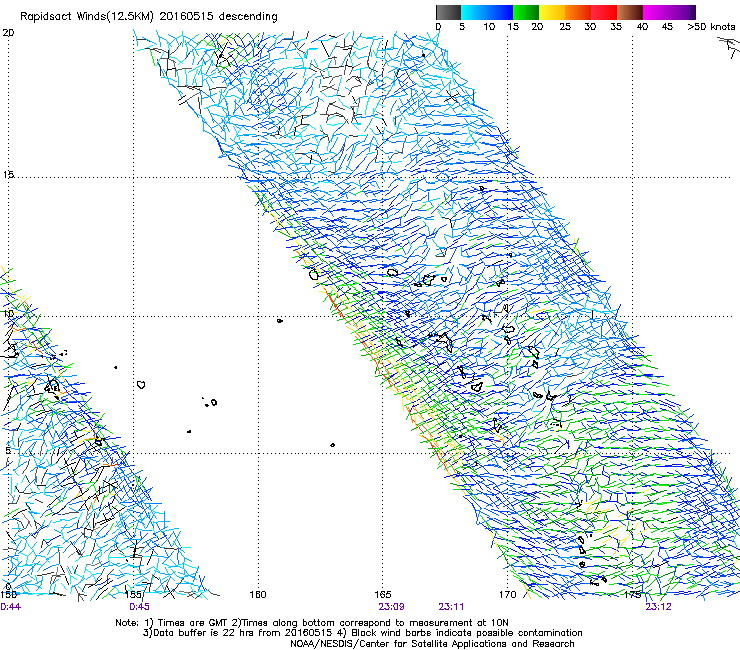Click the '20' latitude label on the left axis
Image resolution: width=740 pixels, height=650 pixels.
point(8,33)
